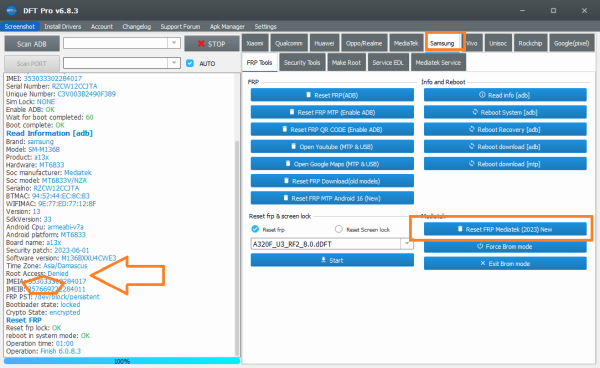Viewport: 600px width, 368px height.
Task: Click Reboot download [adb] button
Action: click(505, 147)
